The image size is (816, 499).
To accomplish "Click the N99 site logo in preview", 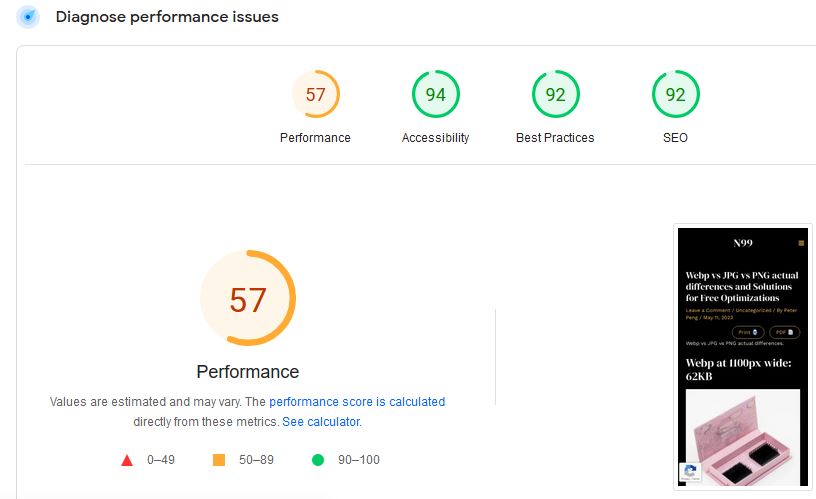I will (x=743, y=243).
